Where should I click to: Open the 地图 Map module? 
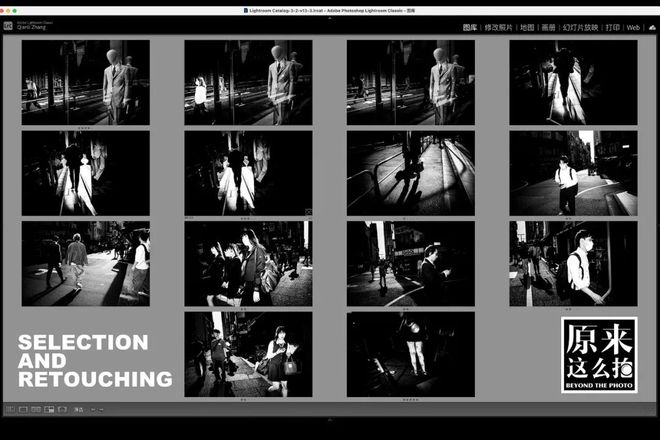coord(527,27)
